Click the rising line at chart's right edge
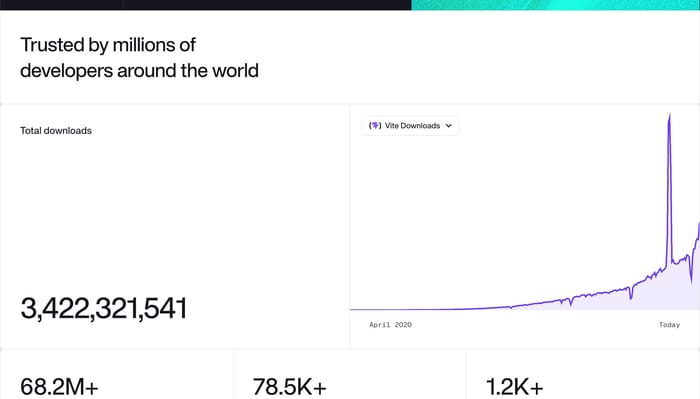The height and width of the screenshot is (399, 700). [697, 239]
